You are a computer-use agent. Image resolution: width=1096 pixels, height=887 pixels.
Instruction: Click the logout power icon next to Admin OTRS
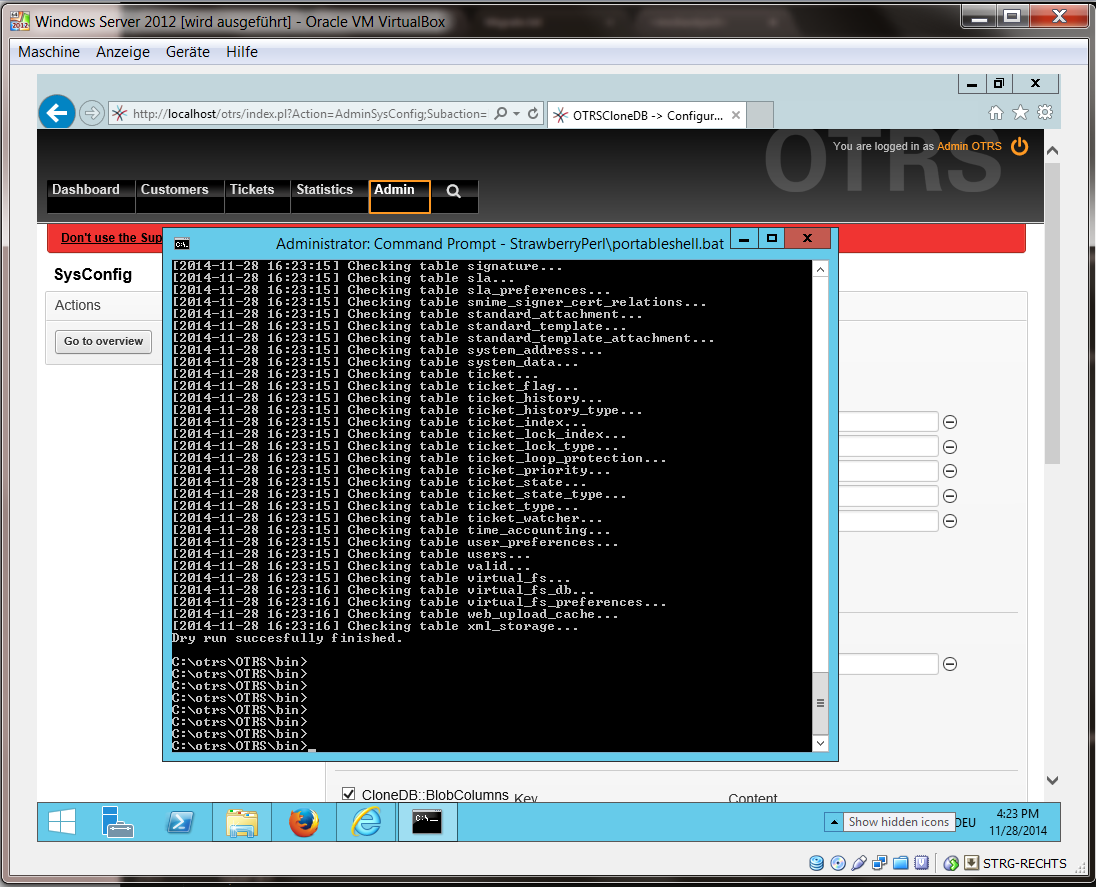tap(1019, 145)
